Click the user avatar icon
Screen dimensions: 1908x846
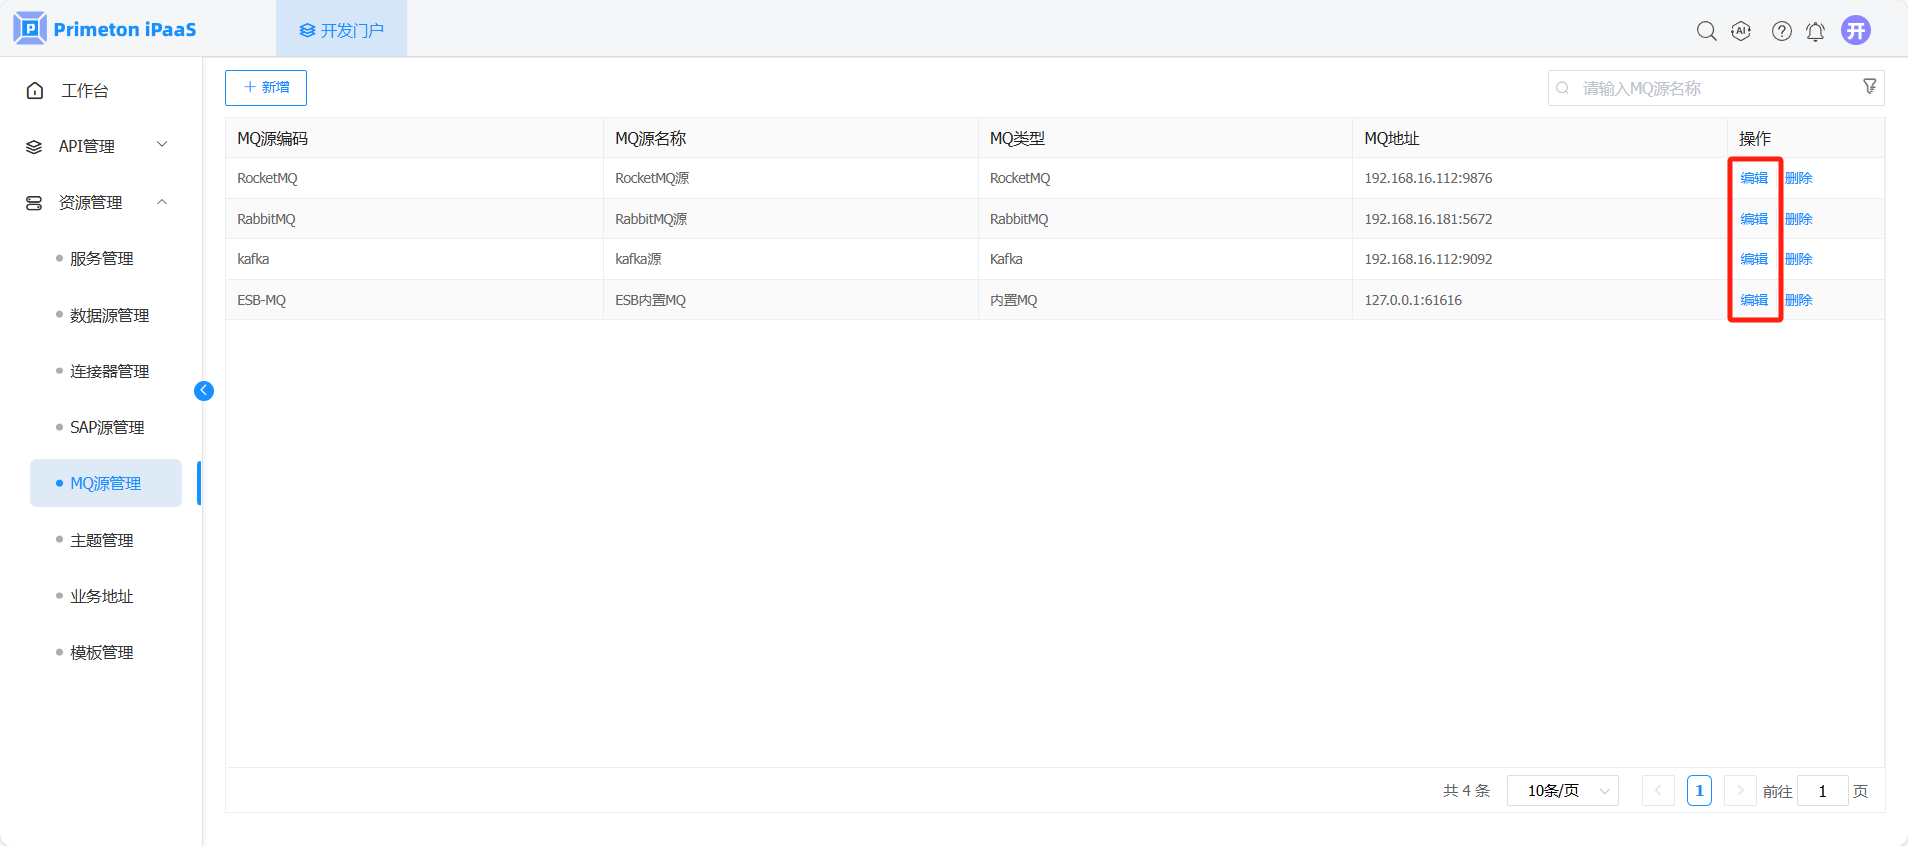(1855, 30)
